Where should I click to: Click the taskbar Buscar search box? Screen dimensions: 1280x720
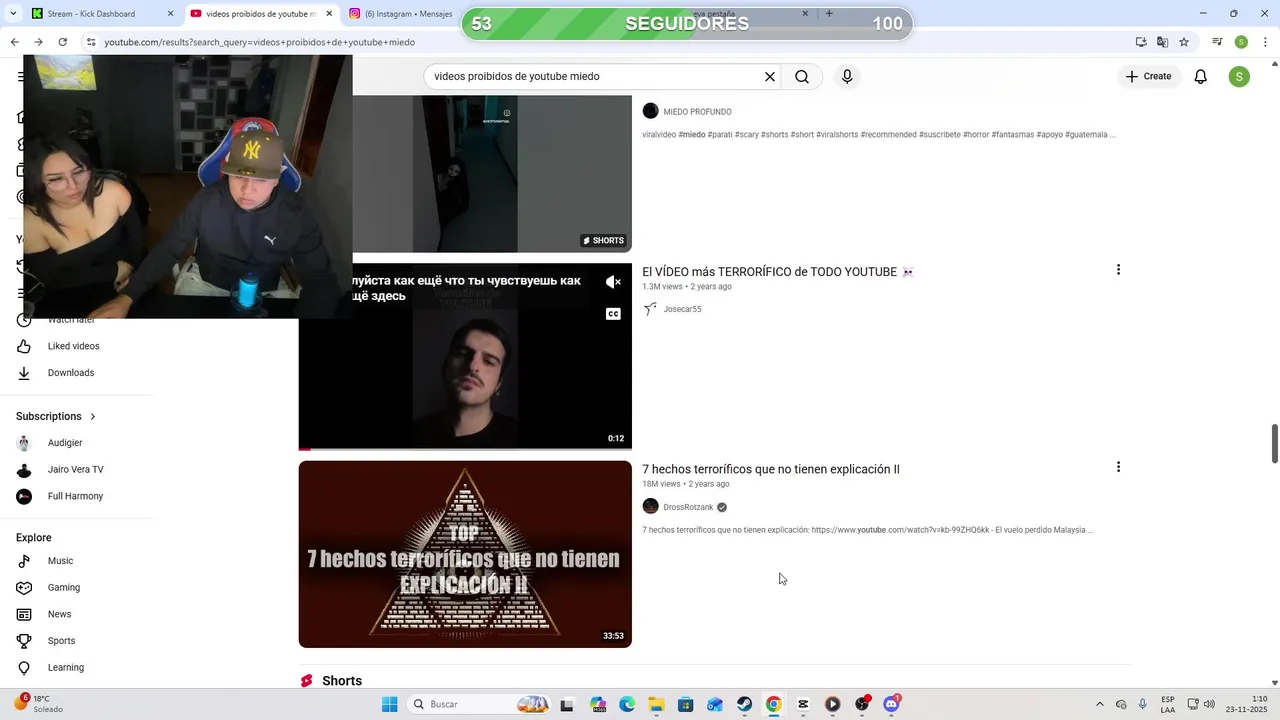(x=481, y=704)
